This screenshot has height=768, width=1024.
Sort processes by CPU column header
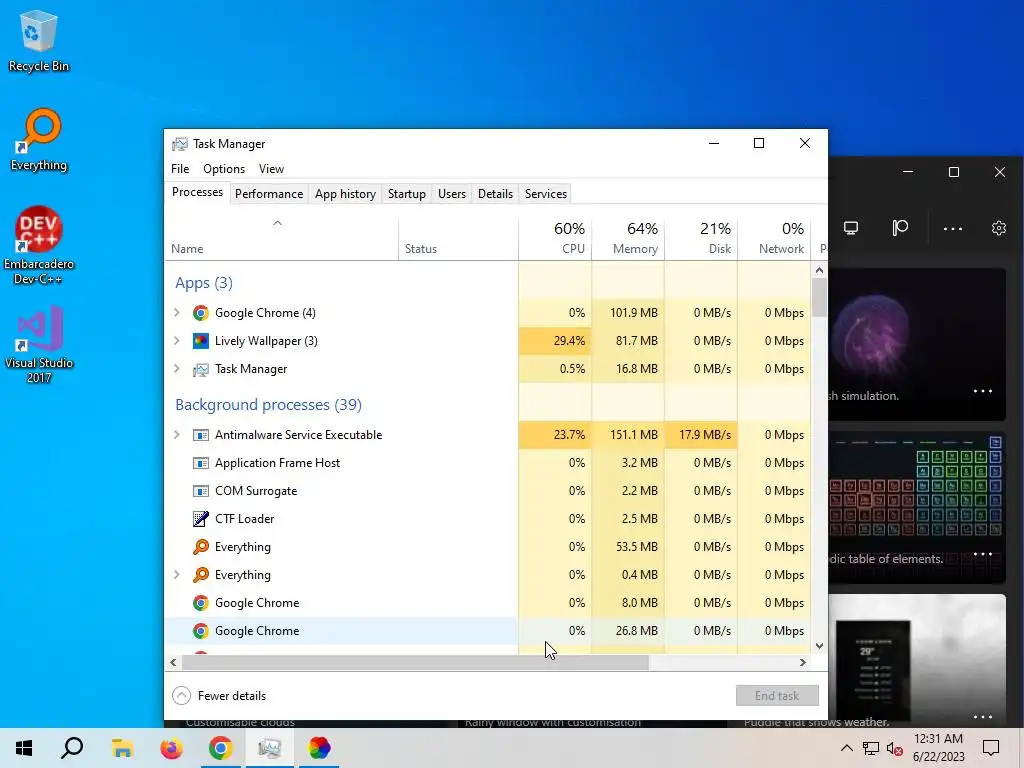tap(555, 238)
